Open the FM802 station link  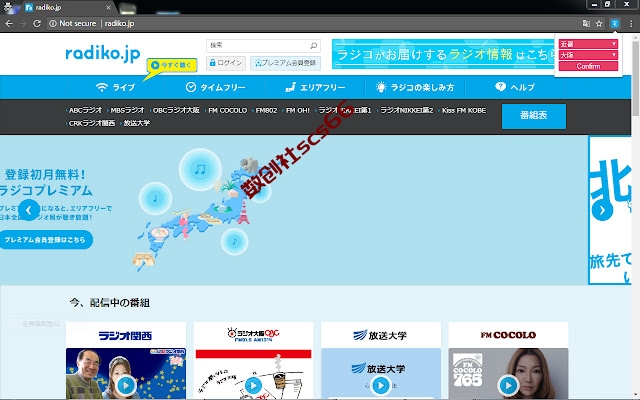266,110
